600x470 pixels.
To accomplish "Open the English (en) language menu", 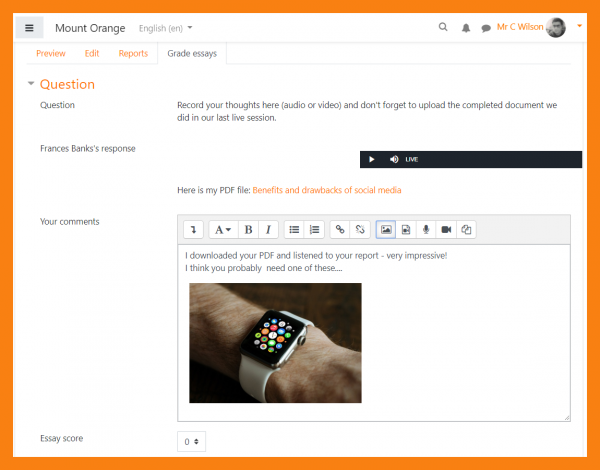I will click(x=165, y=27).
